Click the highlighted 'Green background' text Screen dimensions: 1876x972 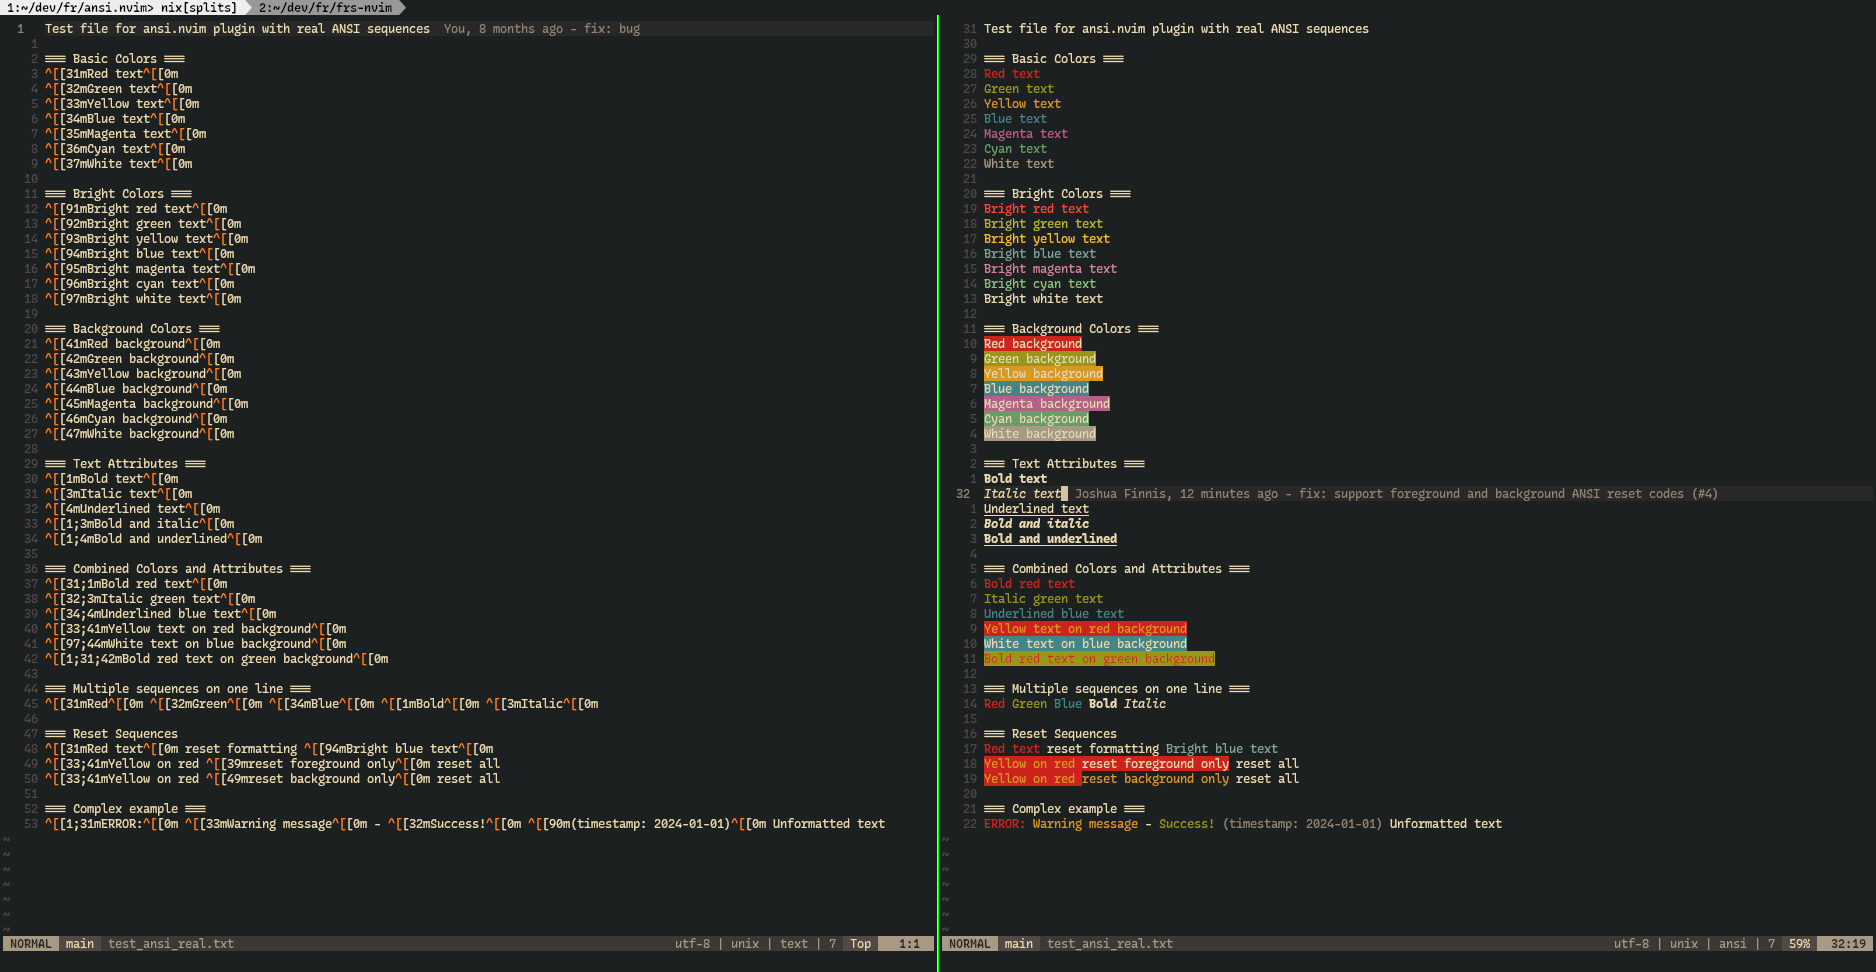click(1040, 359)
